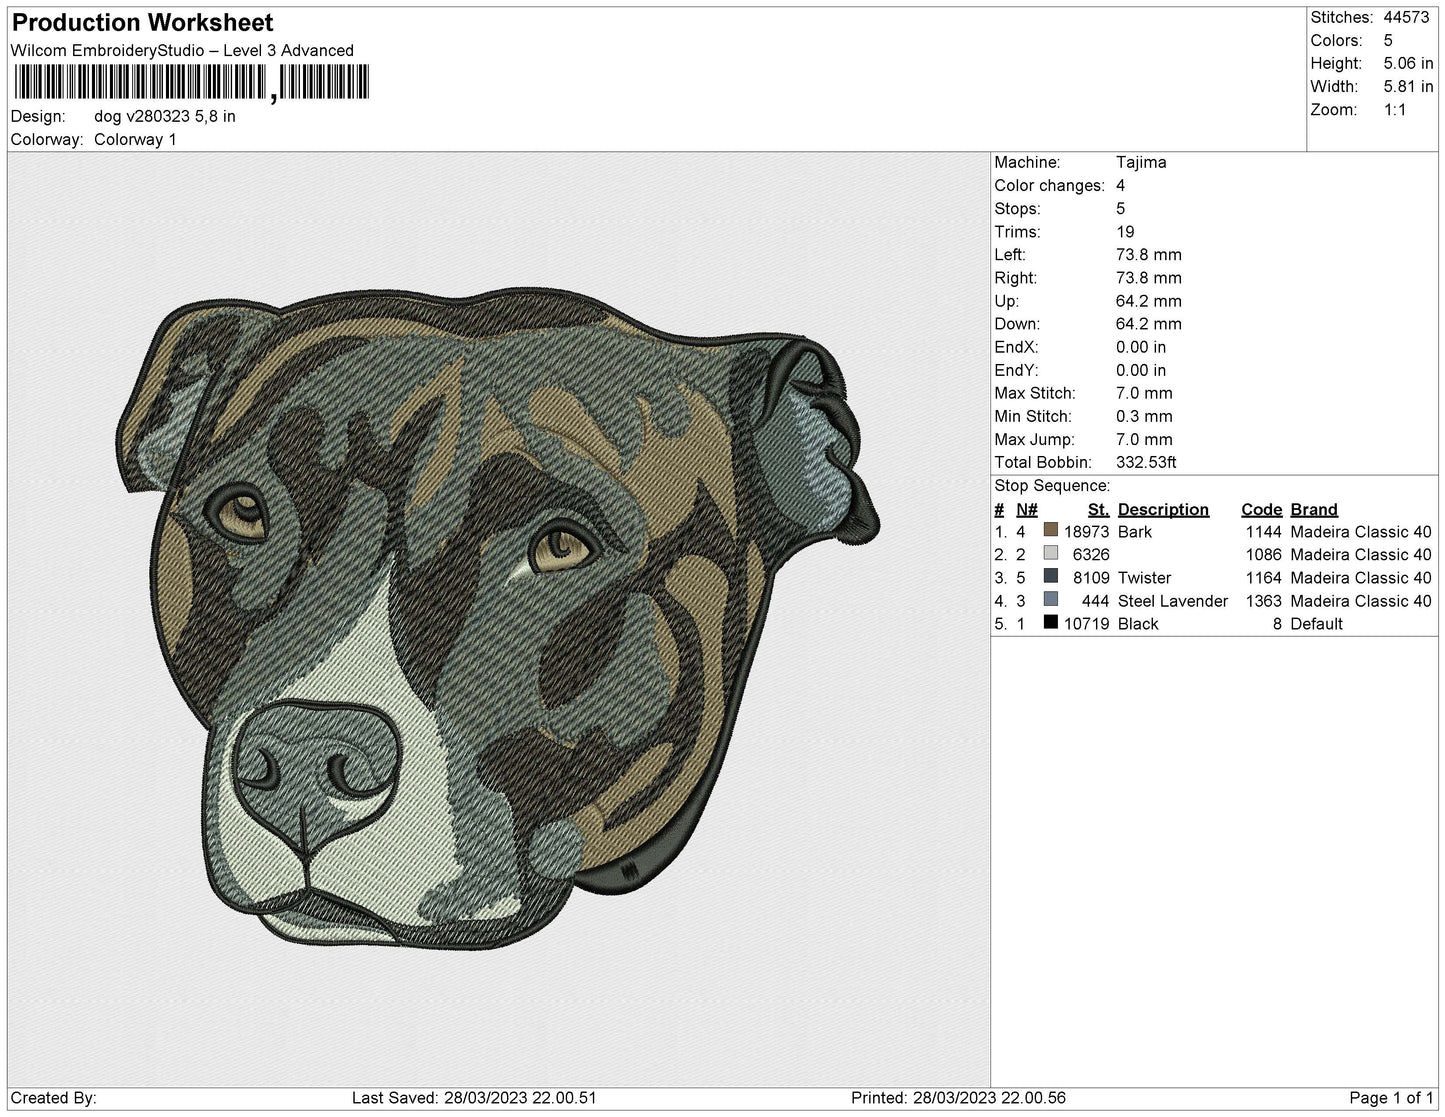Click 'Wilcom EmbroideryStudio – Level 3 Advanced' text
The image size is (1445, 1117).
point(182,51)
